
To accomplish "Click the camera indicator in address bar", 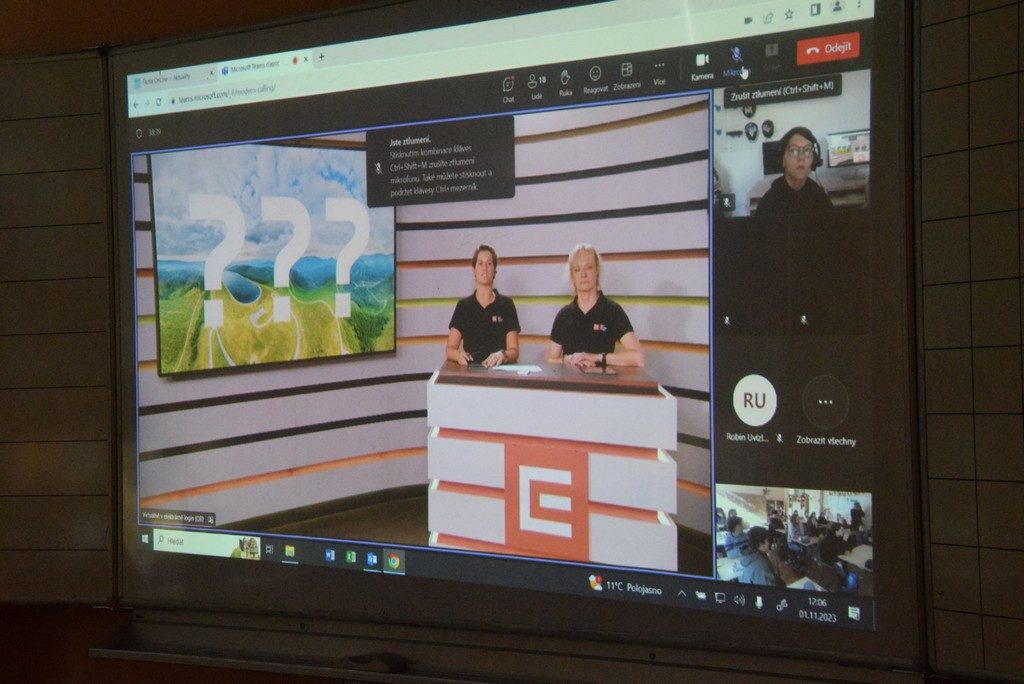I will tap(747, 20).
